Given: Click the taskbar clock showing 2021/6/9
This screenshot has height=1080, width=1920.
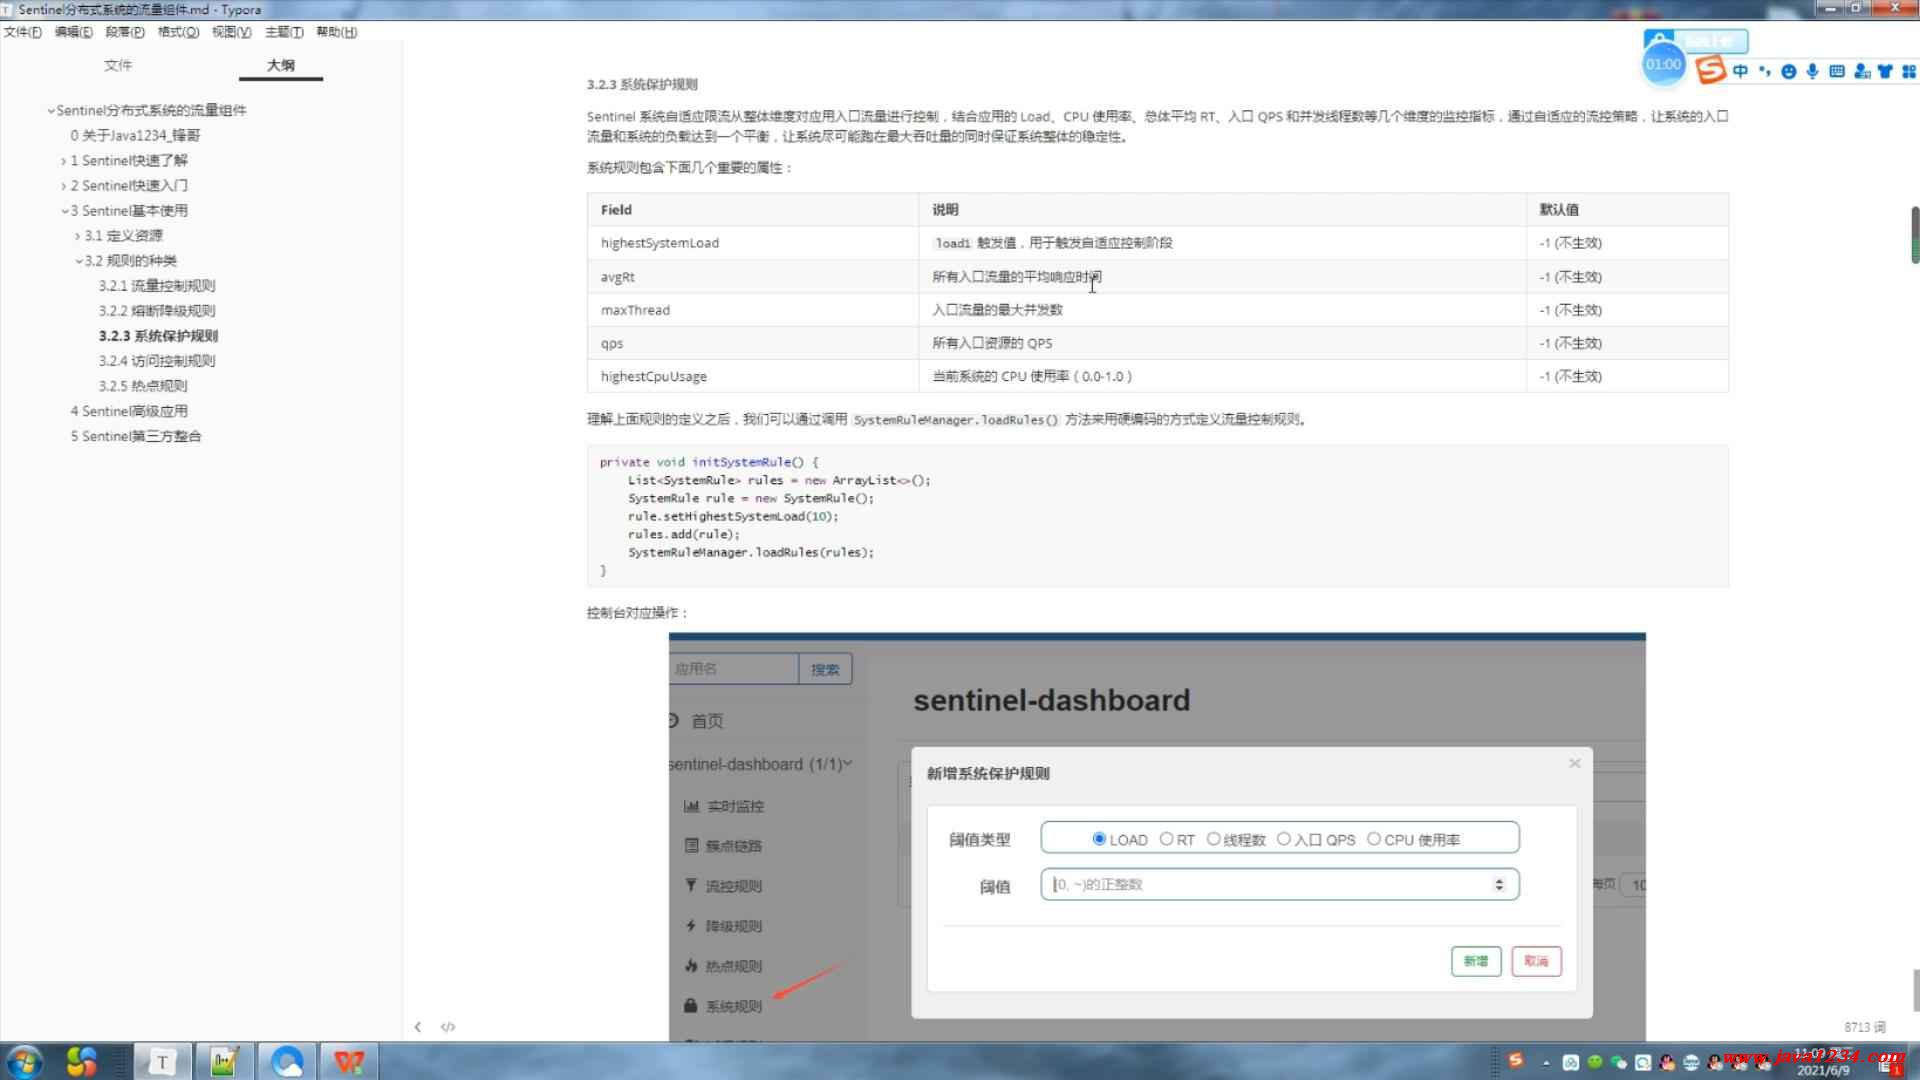Looking at the screenshot, I should tap(1822, 1063).
